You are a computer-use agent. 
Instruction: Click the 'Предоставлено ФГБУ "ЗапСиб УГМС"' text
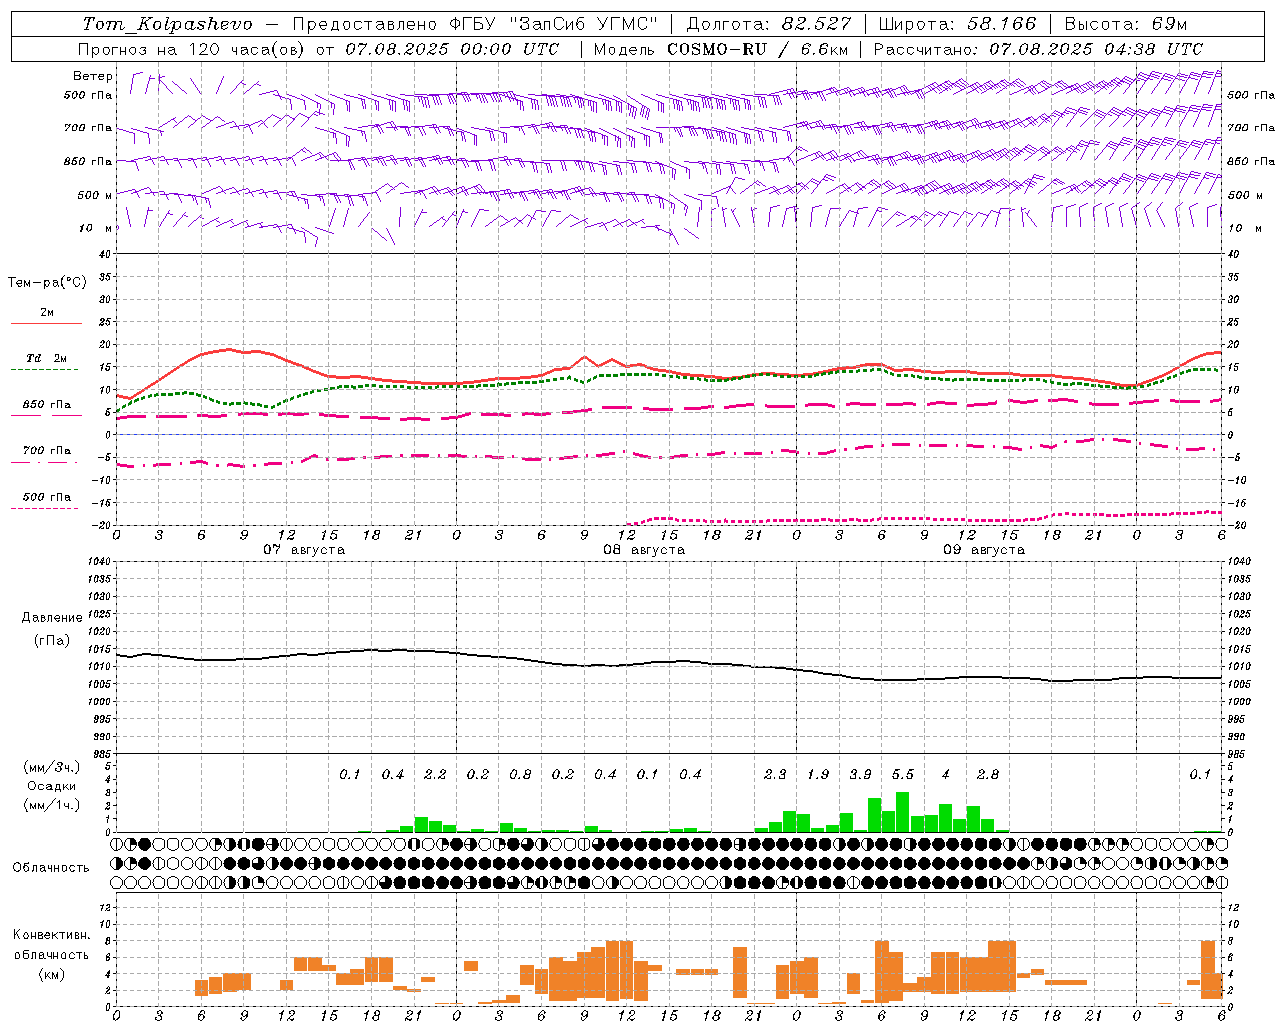click(x=476, y=24)
